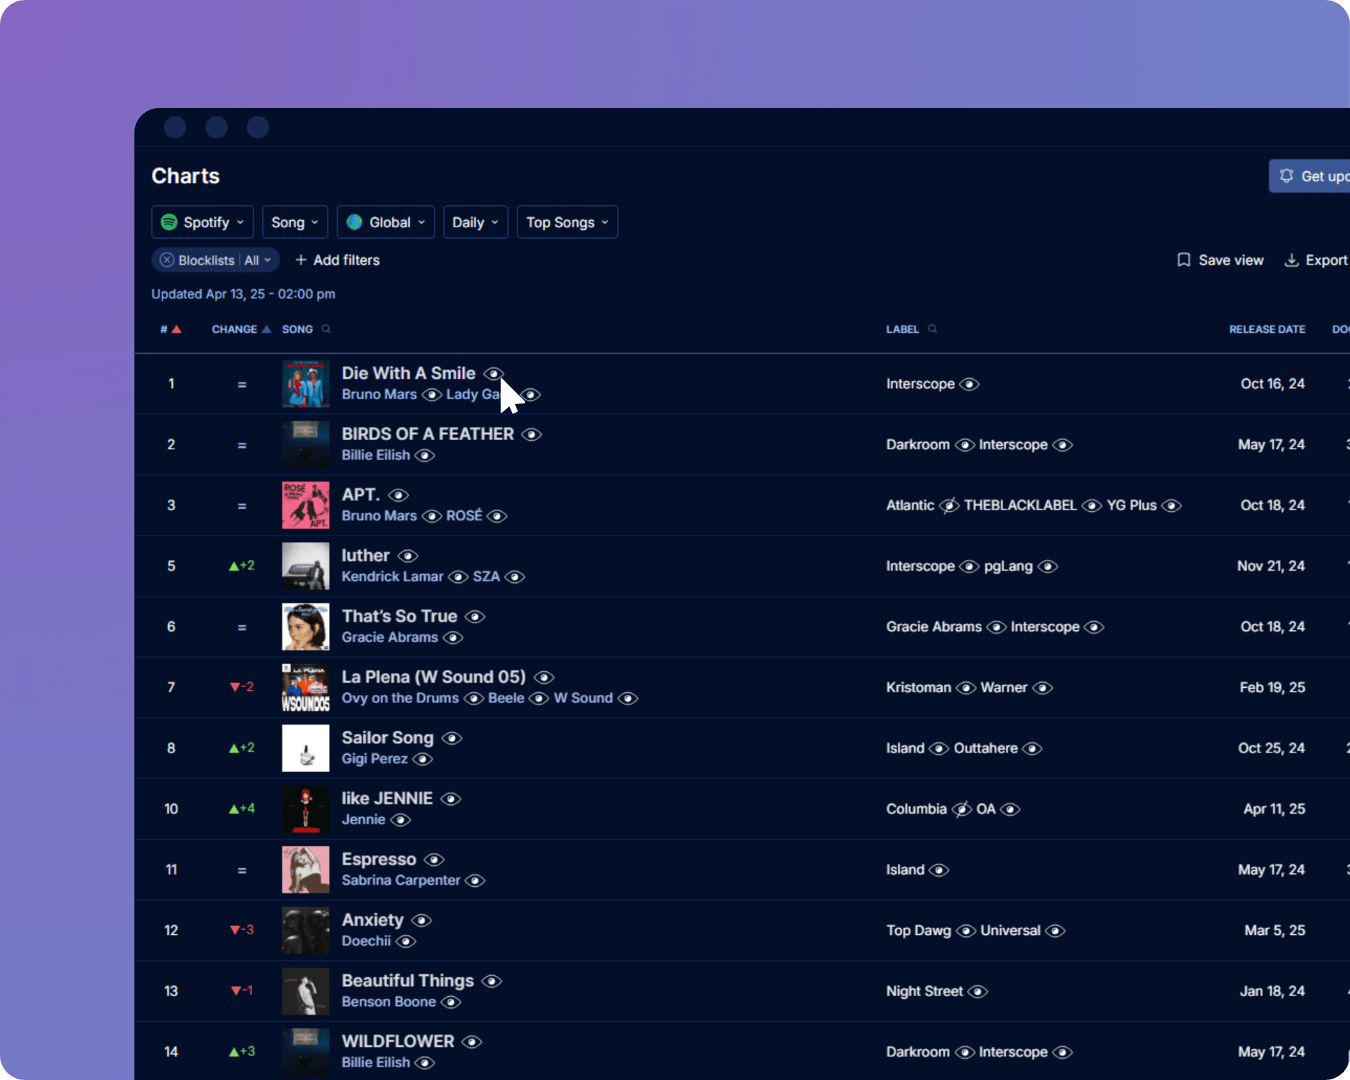Click the Spotify logo in the platform filter

(168, 222)
